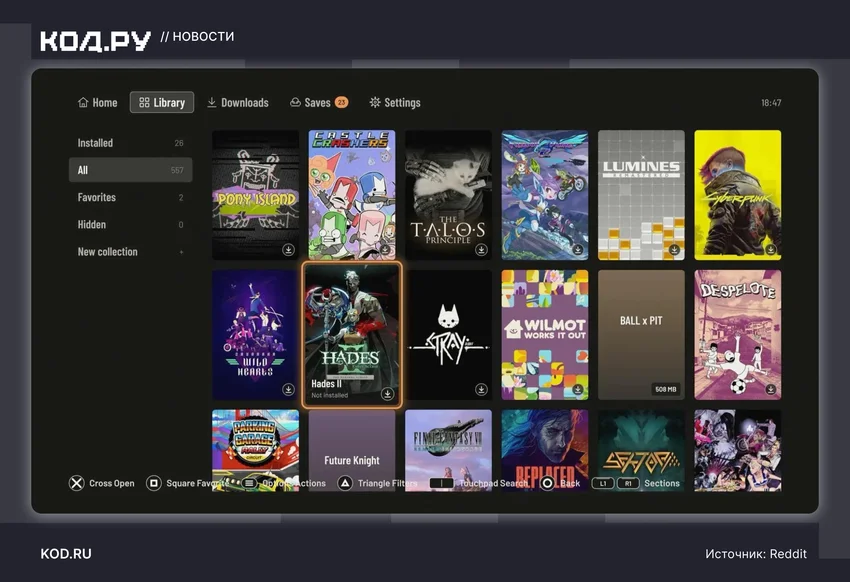Select the Final Fantasy VII cover
Screen dimensions: 850x582
(448, 450)
